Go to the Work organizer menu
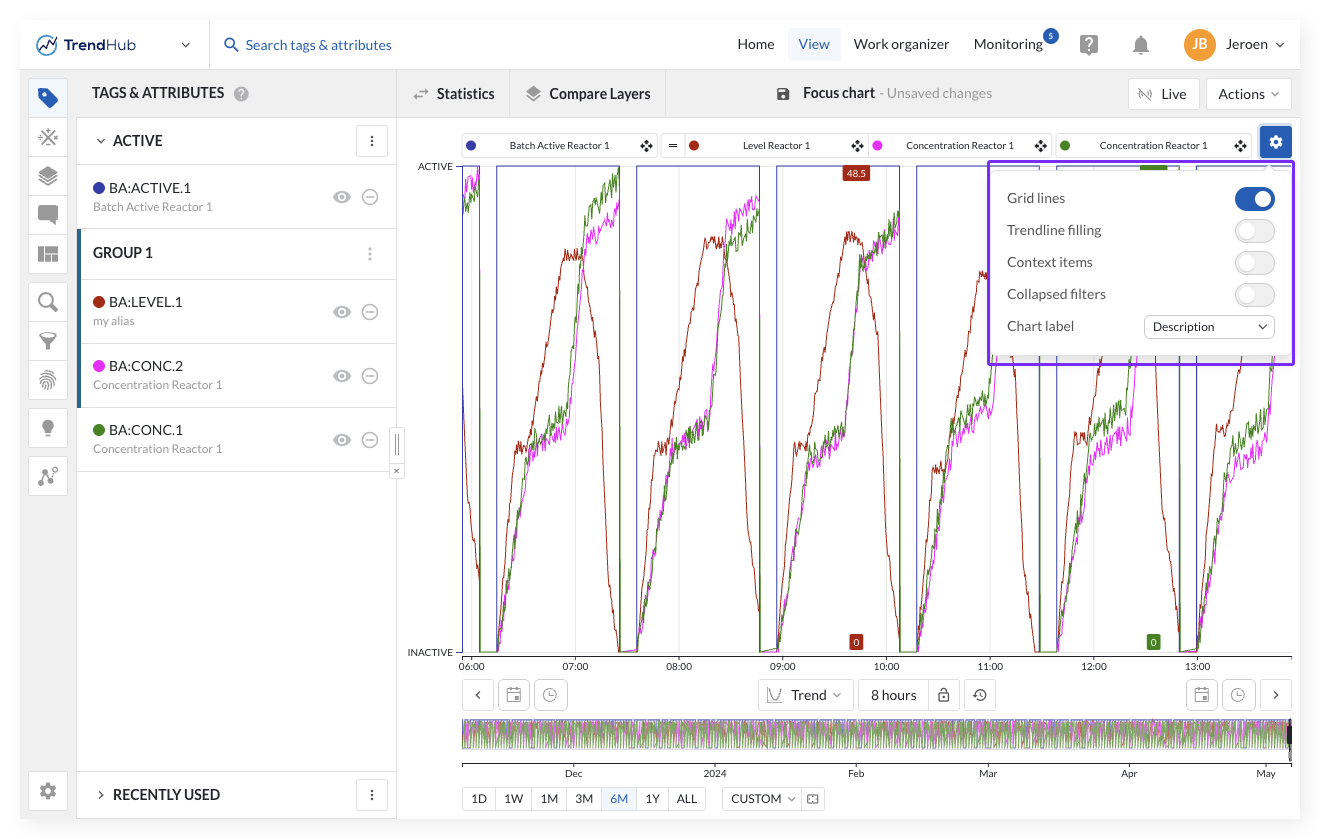Screen dimensions: 1320x839 pos(901,44)
